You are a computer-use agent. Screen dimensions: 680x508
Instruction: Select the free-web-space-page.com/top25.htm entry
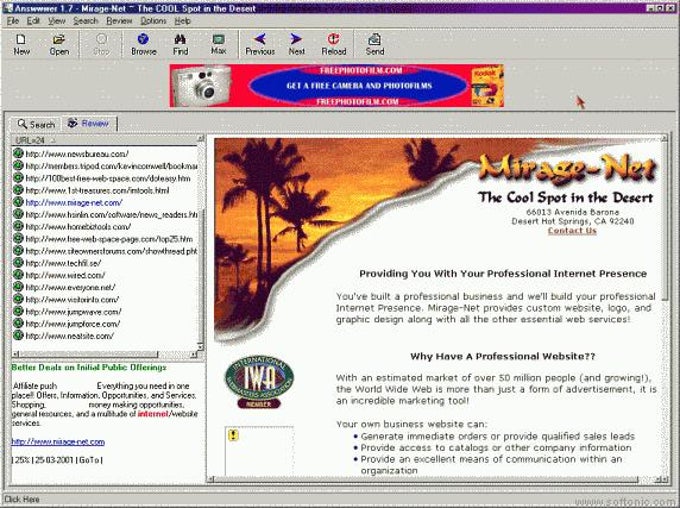coord(109,239)
